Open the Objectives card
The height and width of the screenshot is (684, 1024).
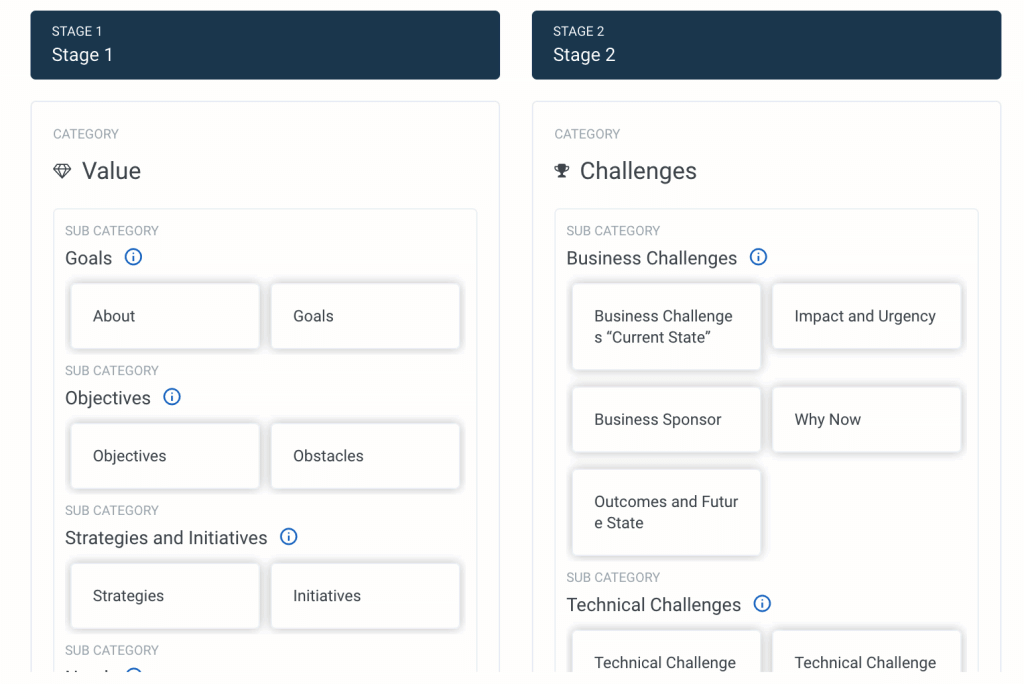(x=165, y=456)
